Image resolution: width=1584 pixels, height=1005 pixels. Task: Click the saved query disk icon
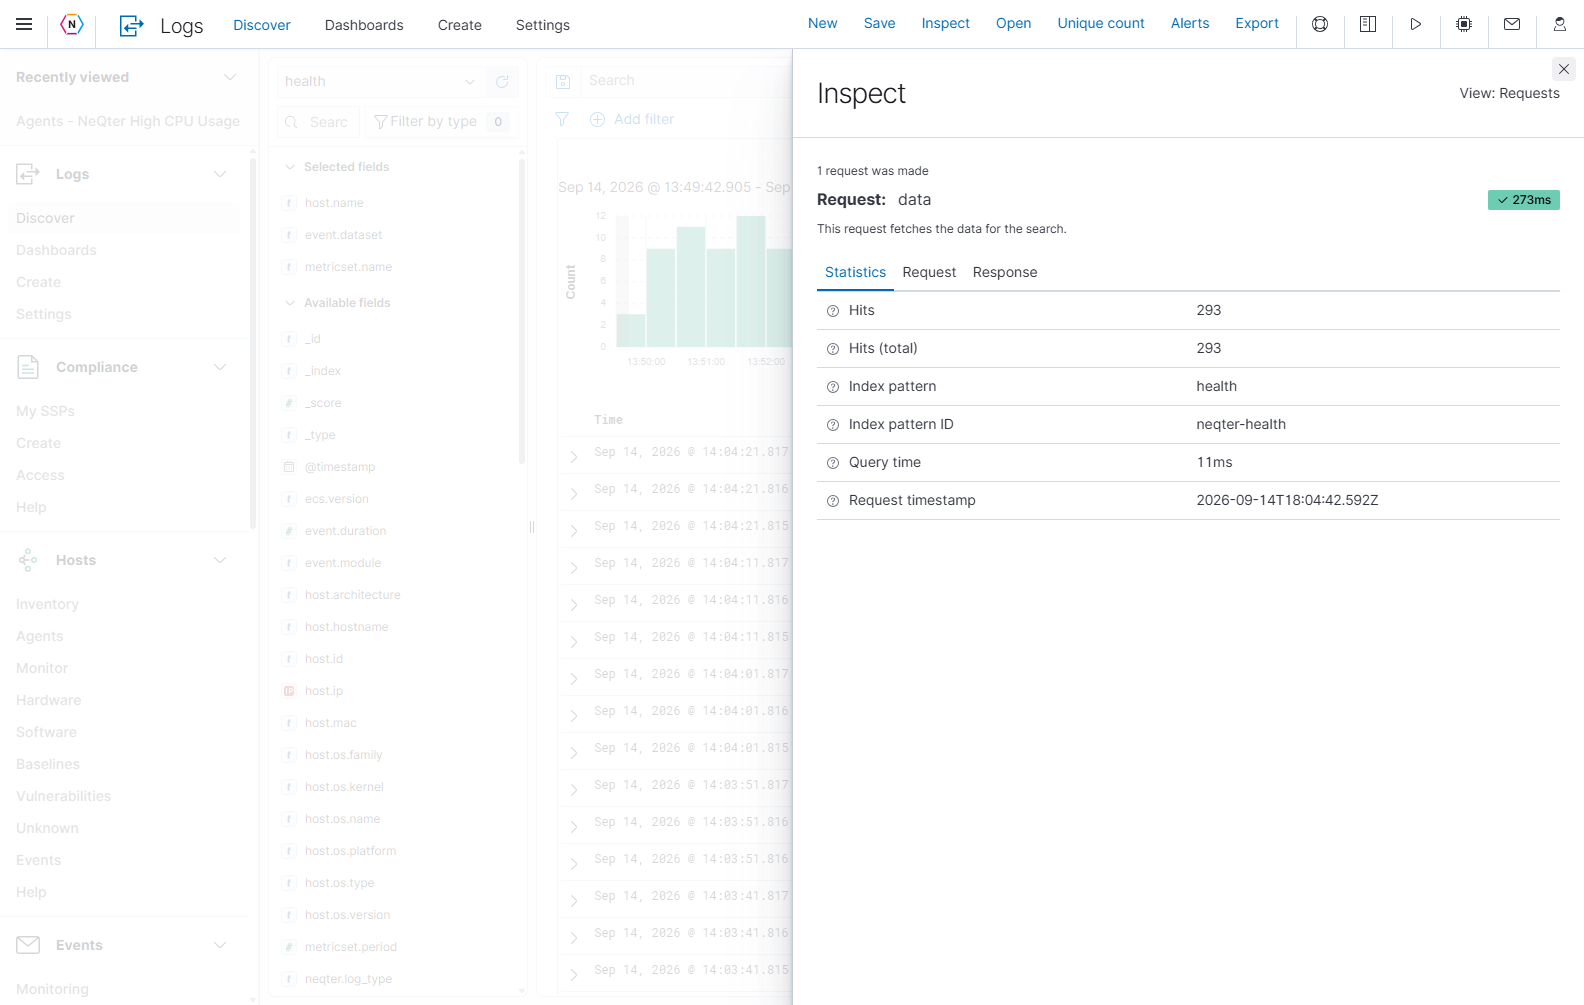click(x=563, y=81)
